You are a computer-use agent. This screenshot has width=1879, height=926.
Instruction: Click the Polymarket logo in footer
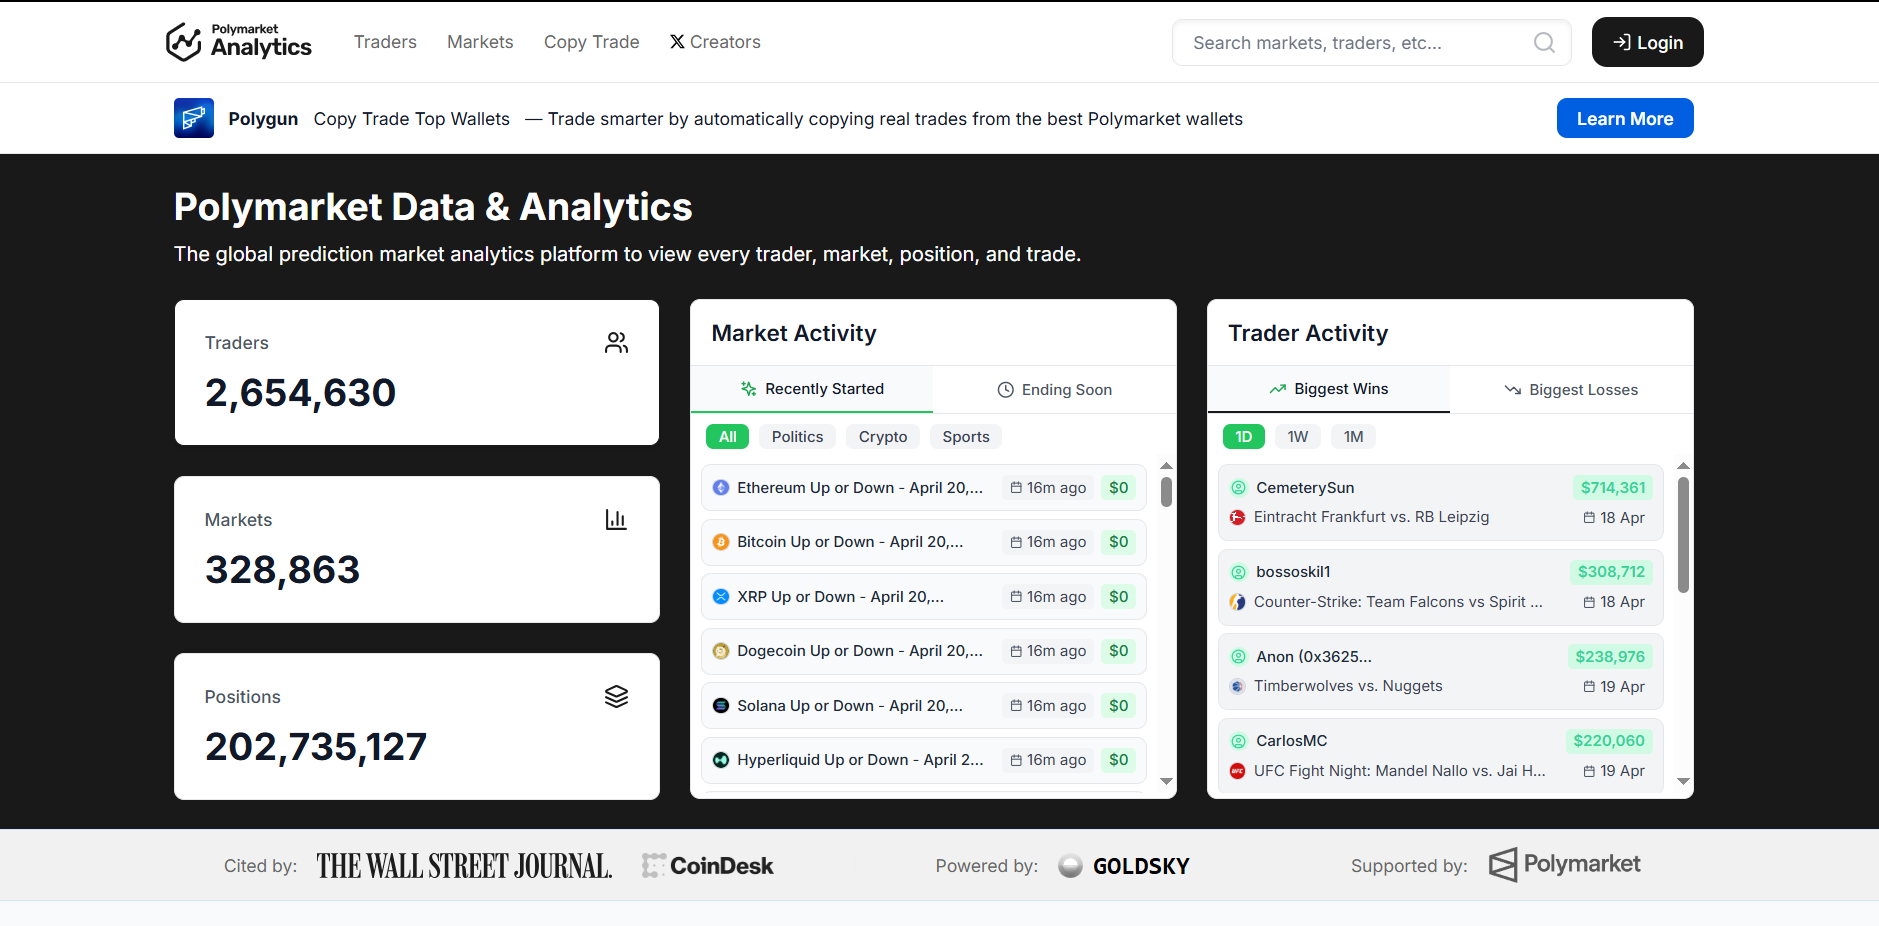point(1564,865)
